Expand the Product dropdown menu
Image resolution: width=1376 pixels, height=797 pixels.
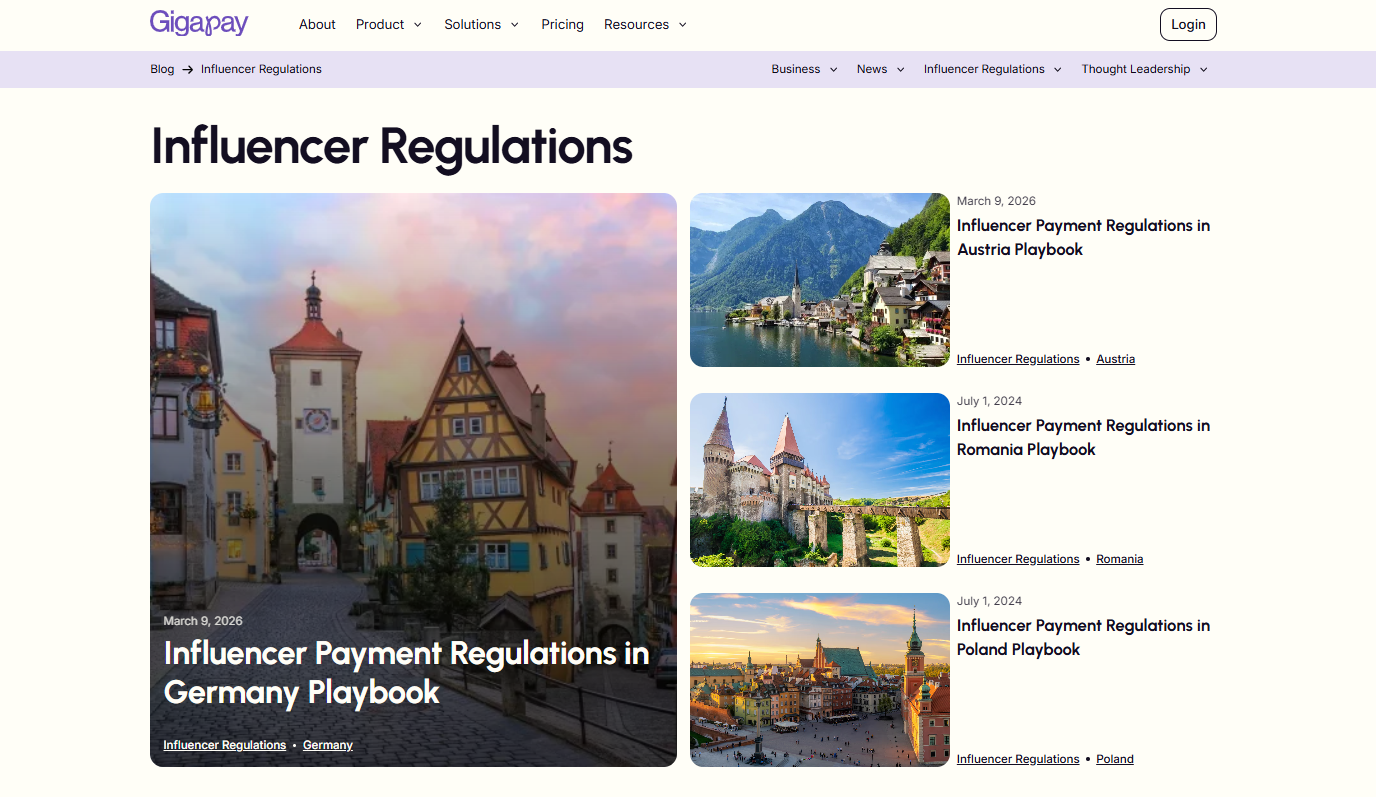(389, 24)
